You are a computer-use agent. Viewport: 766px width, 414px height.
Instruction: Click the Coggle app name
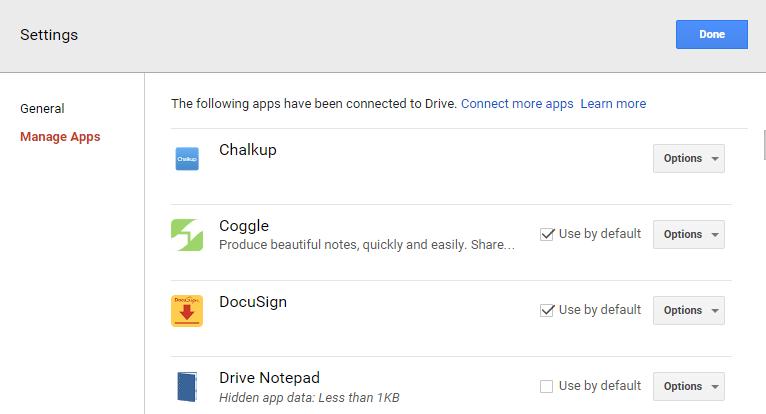point(244,226)
